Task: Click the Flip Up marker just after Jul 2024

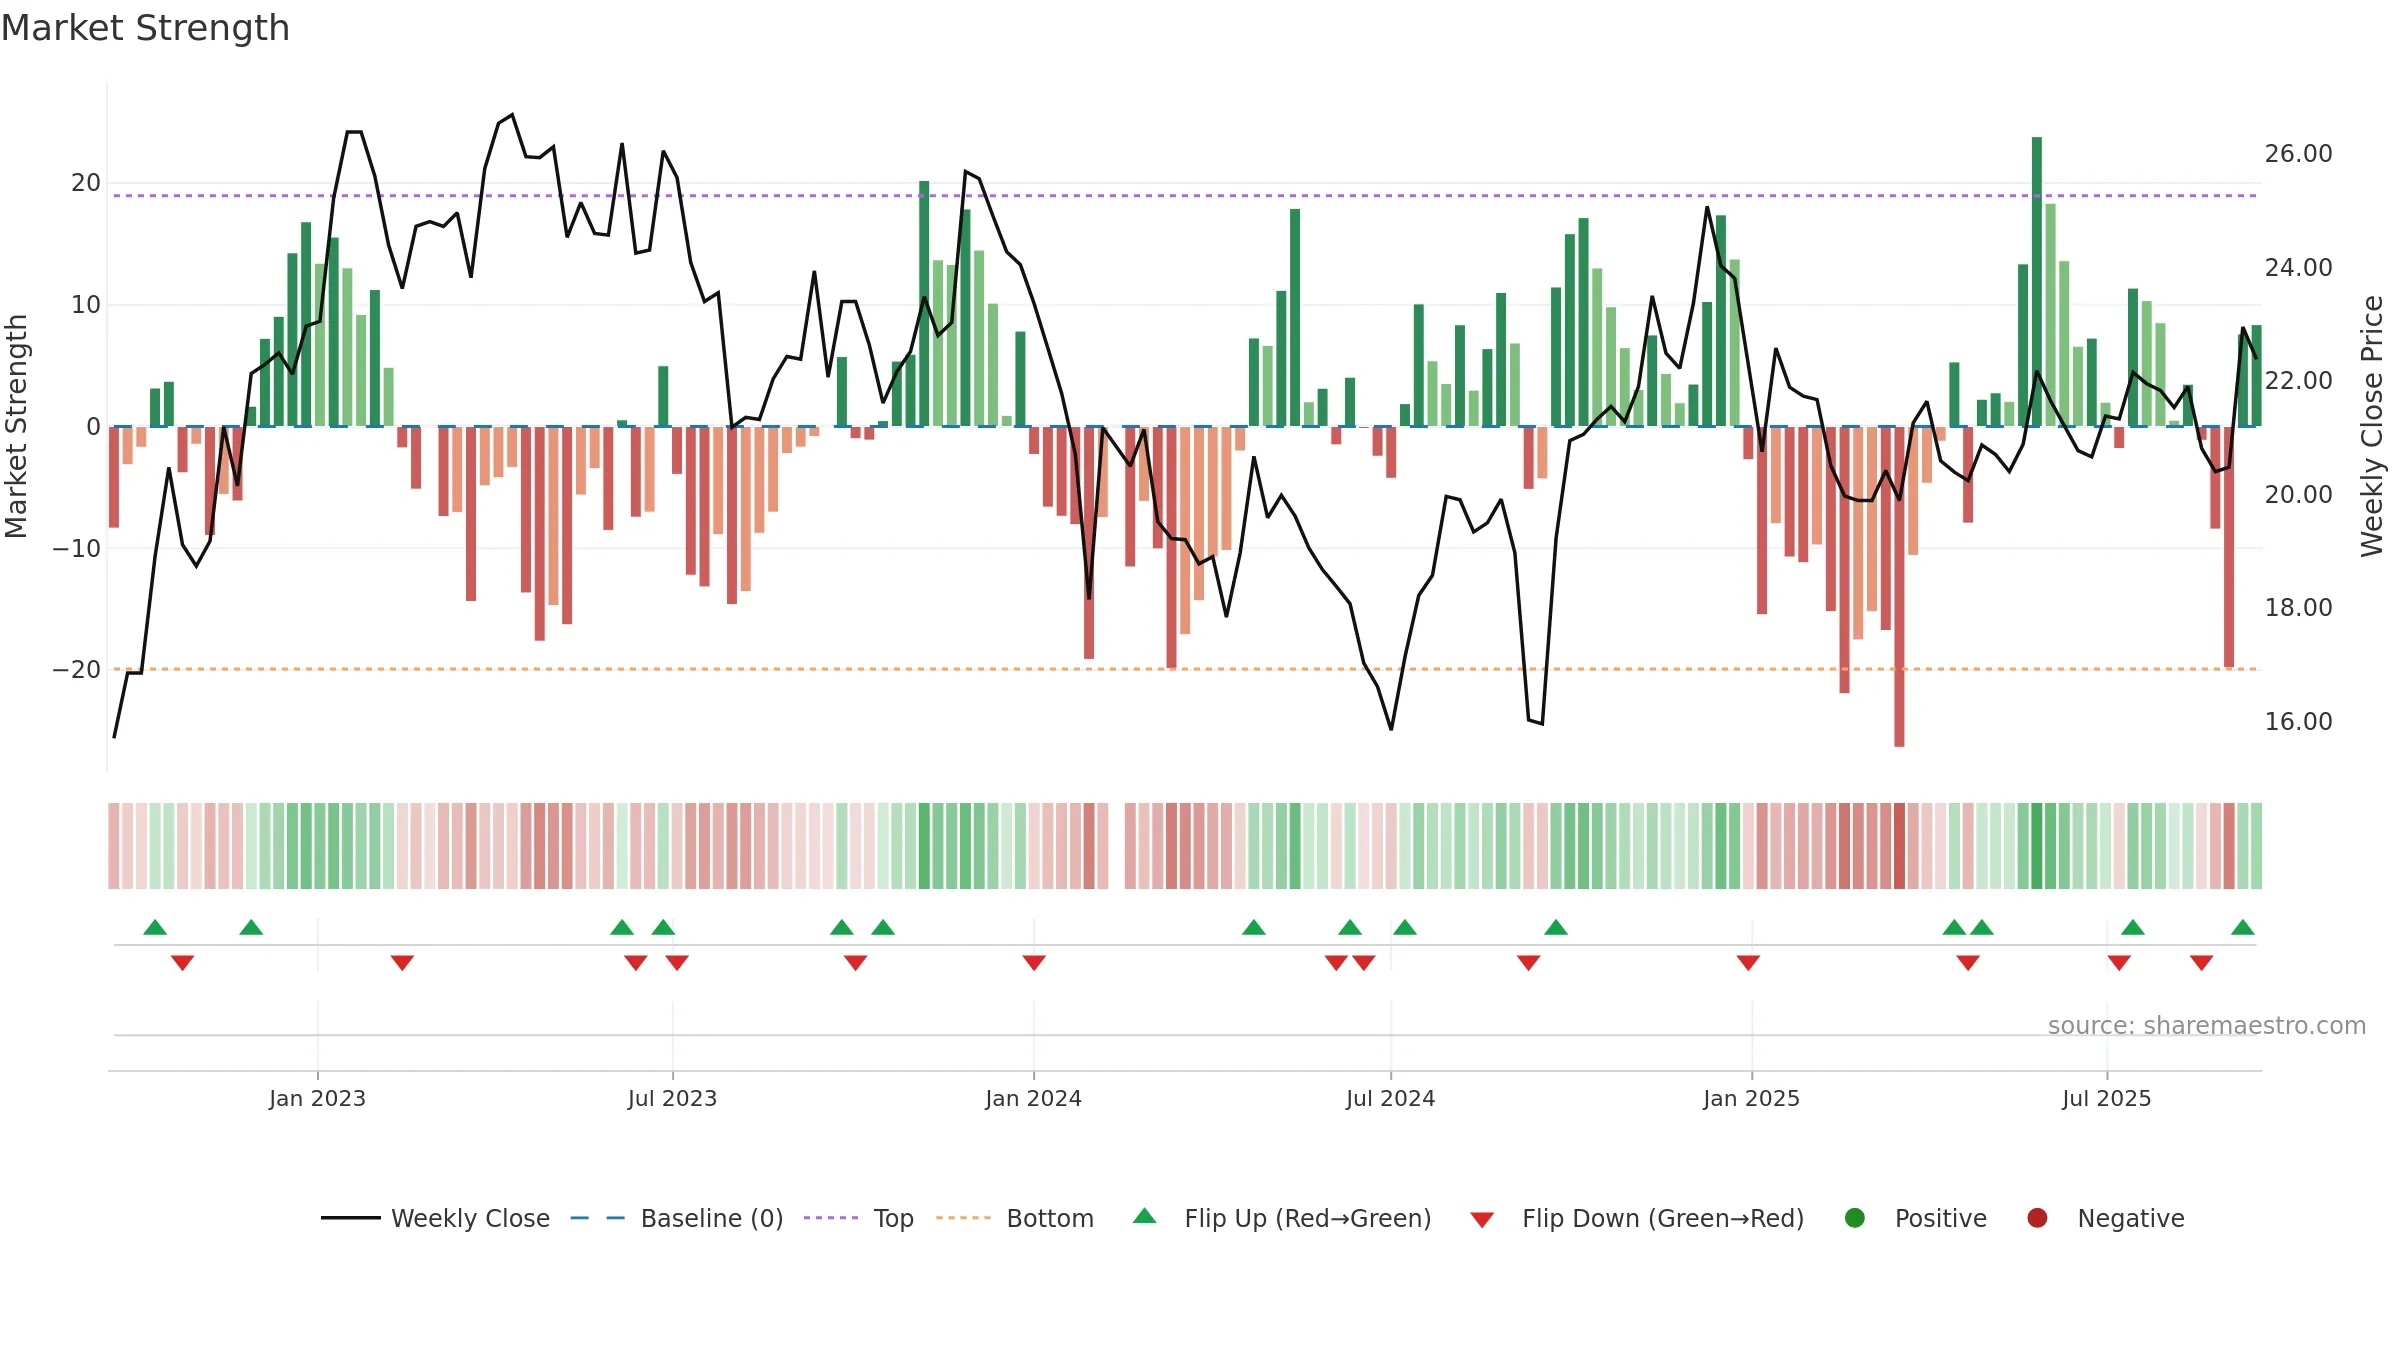Action: pos(1405,927)
